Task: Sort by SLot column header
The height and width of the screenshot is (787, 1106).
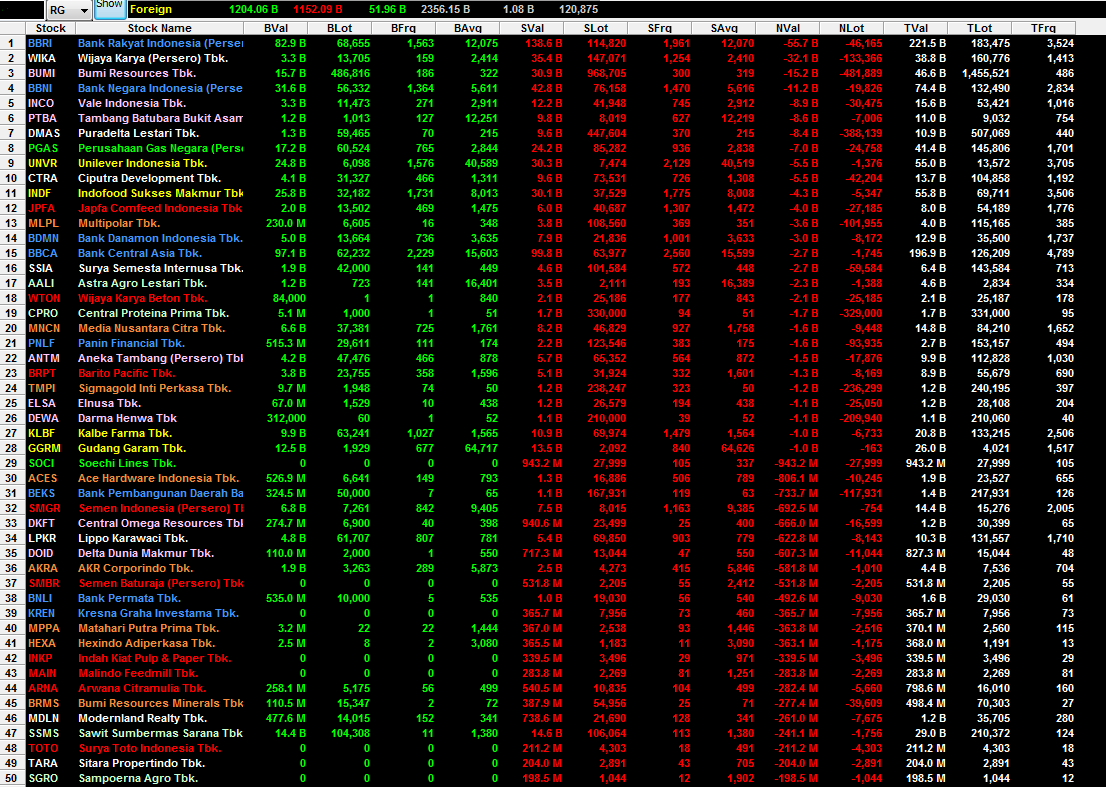Action: point(596,28)
